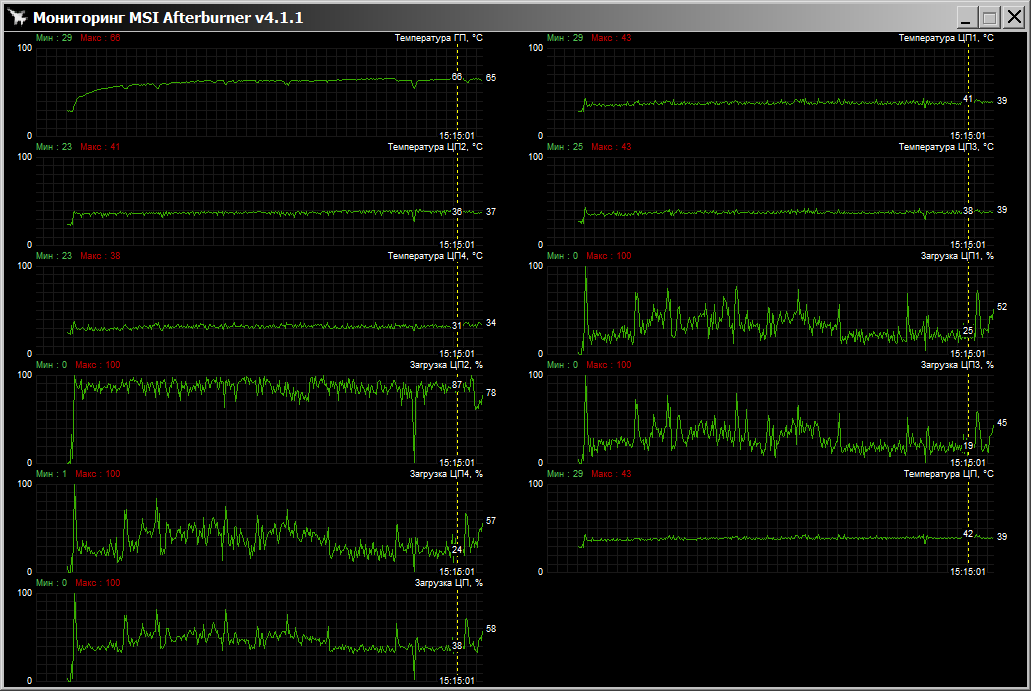Click the white dashed marker in GPU temperature graph
Image resolution: width=1031 pixels, height=691 pixels.
pos(458,100)
